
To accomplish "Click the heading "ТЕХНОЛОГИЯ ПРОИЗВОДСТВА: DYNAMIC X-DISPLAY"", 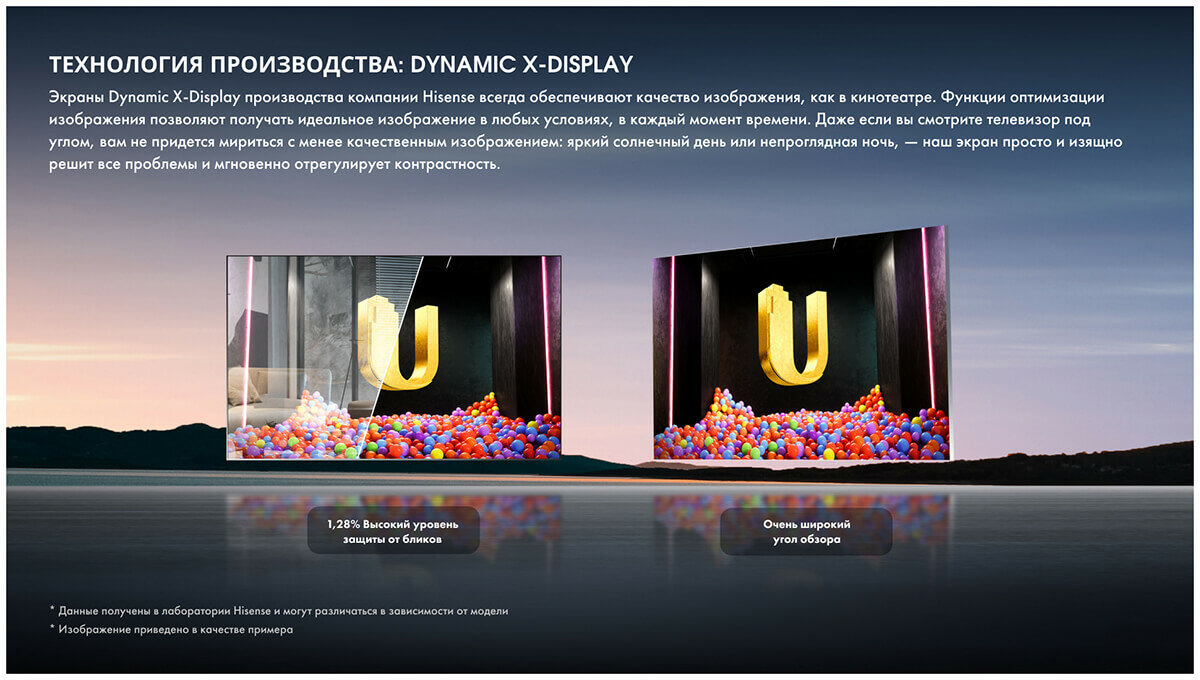I will coord(341,64).
